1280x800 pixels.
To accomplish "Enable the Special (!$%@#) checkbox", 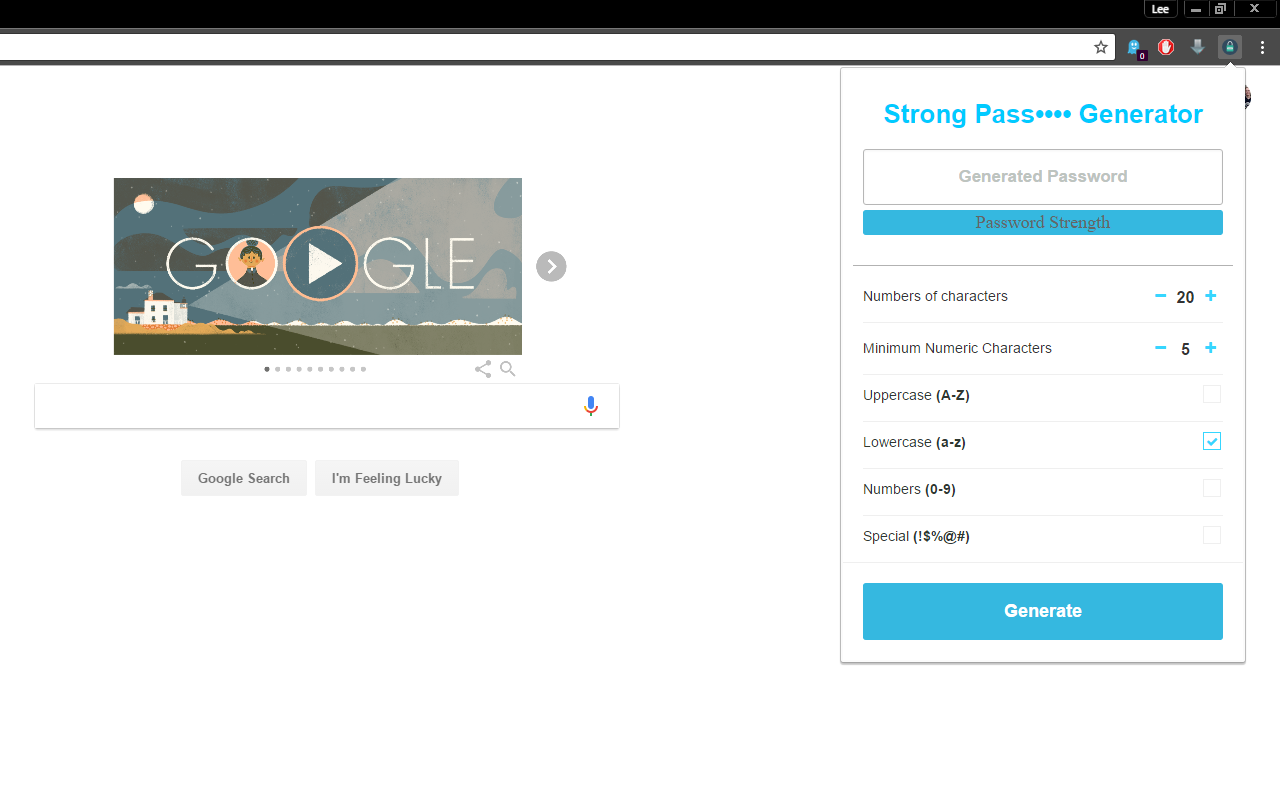I will pyautogui.click(x=1212, y=535).
